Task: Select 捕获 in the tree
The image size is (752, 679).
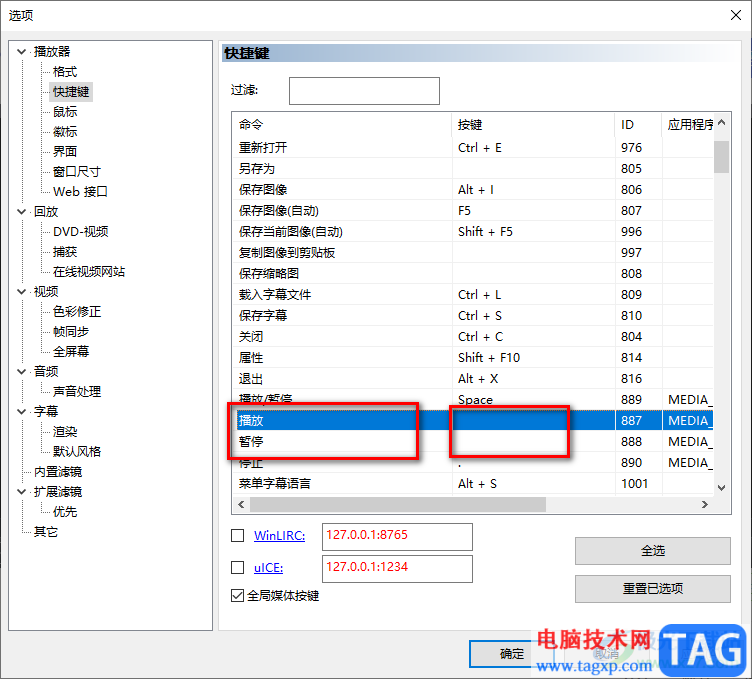Action: coord(65,252)
